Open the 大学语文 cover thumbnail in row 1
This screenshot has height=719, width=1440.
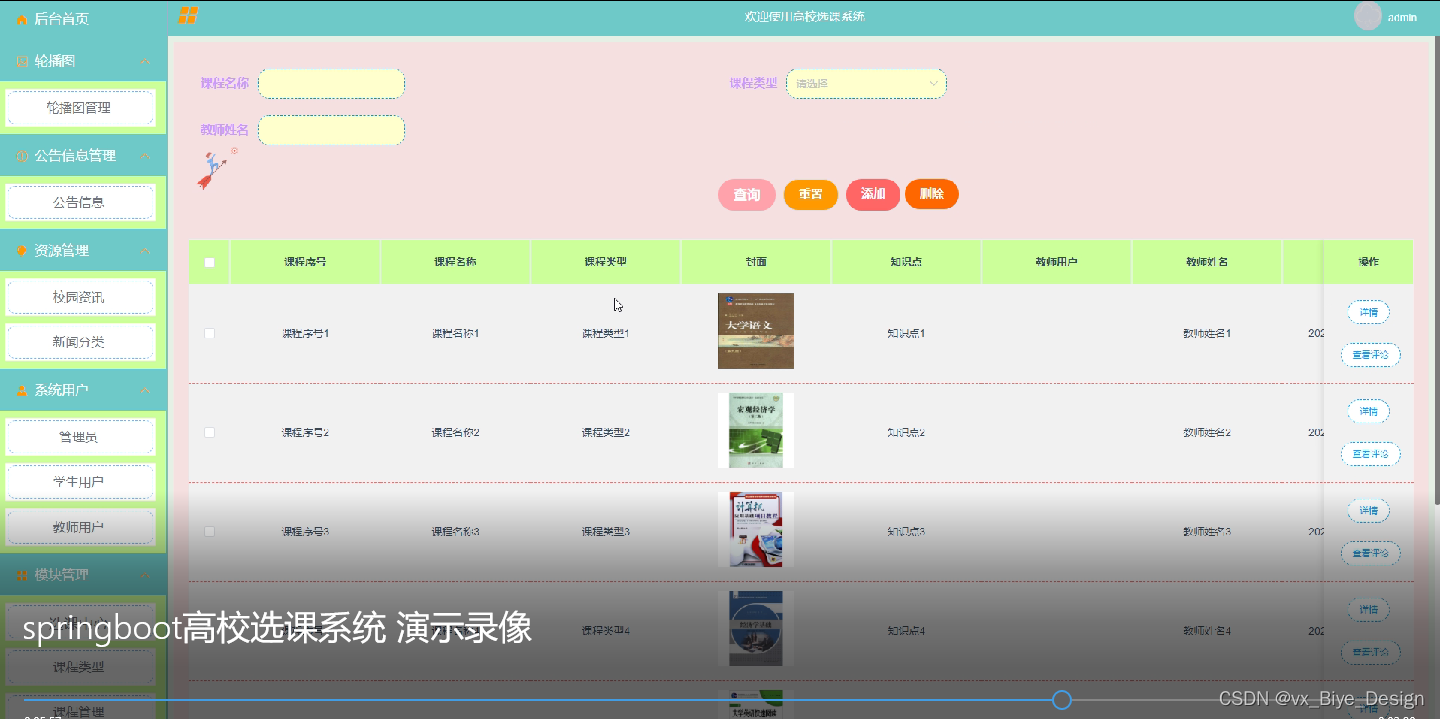click(x=756, y=331)
